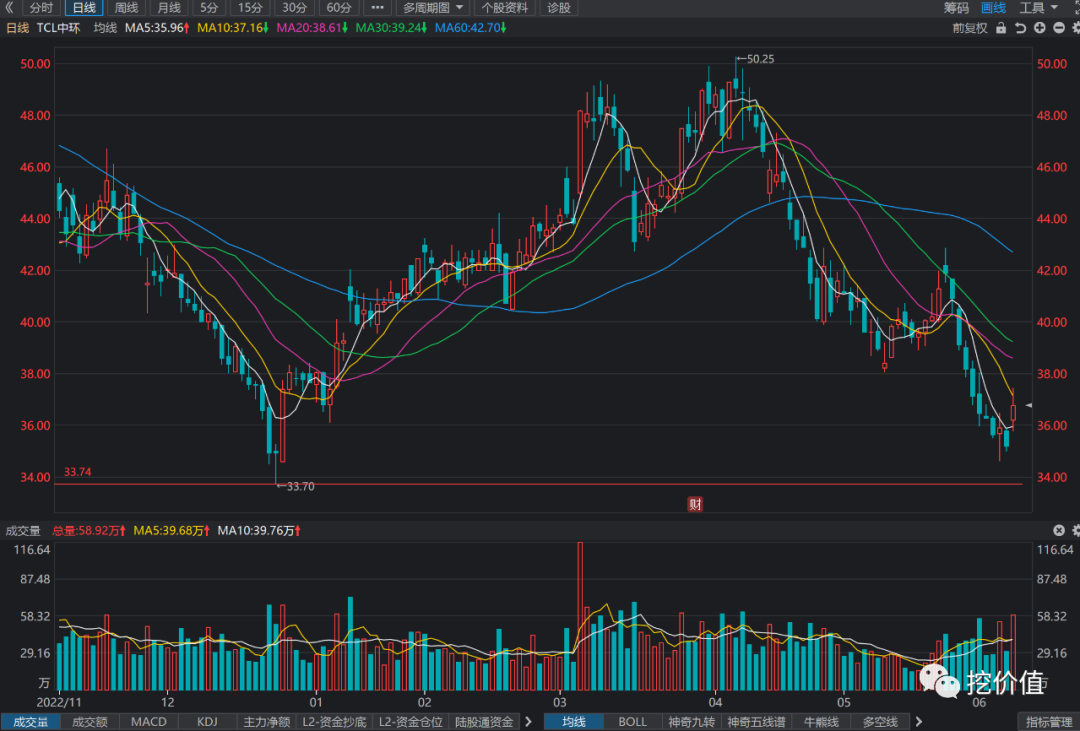The width and height of the screenshot is (1080, 731).
Task: Switch to the BOLL main indicator
Action: (632, 722)
